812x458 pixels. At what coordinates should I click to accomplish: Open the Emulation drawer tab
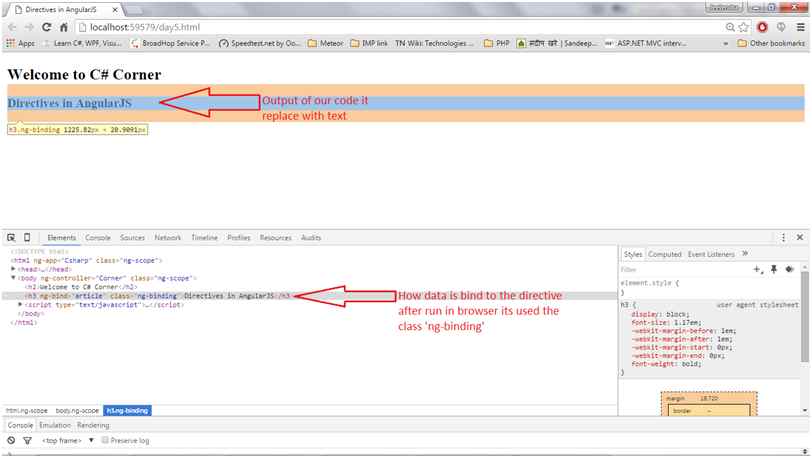point(55,425)
